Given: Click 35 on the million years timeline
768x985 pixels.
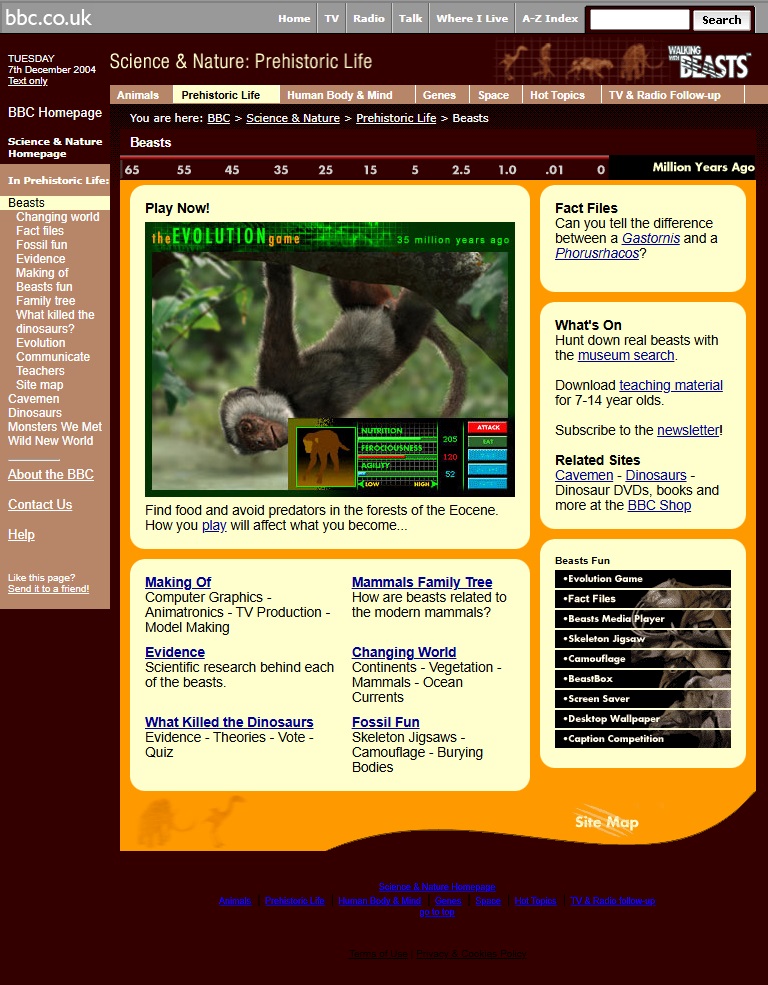Looking at the screenshot, I should [x=281, y=170].
